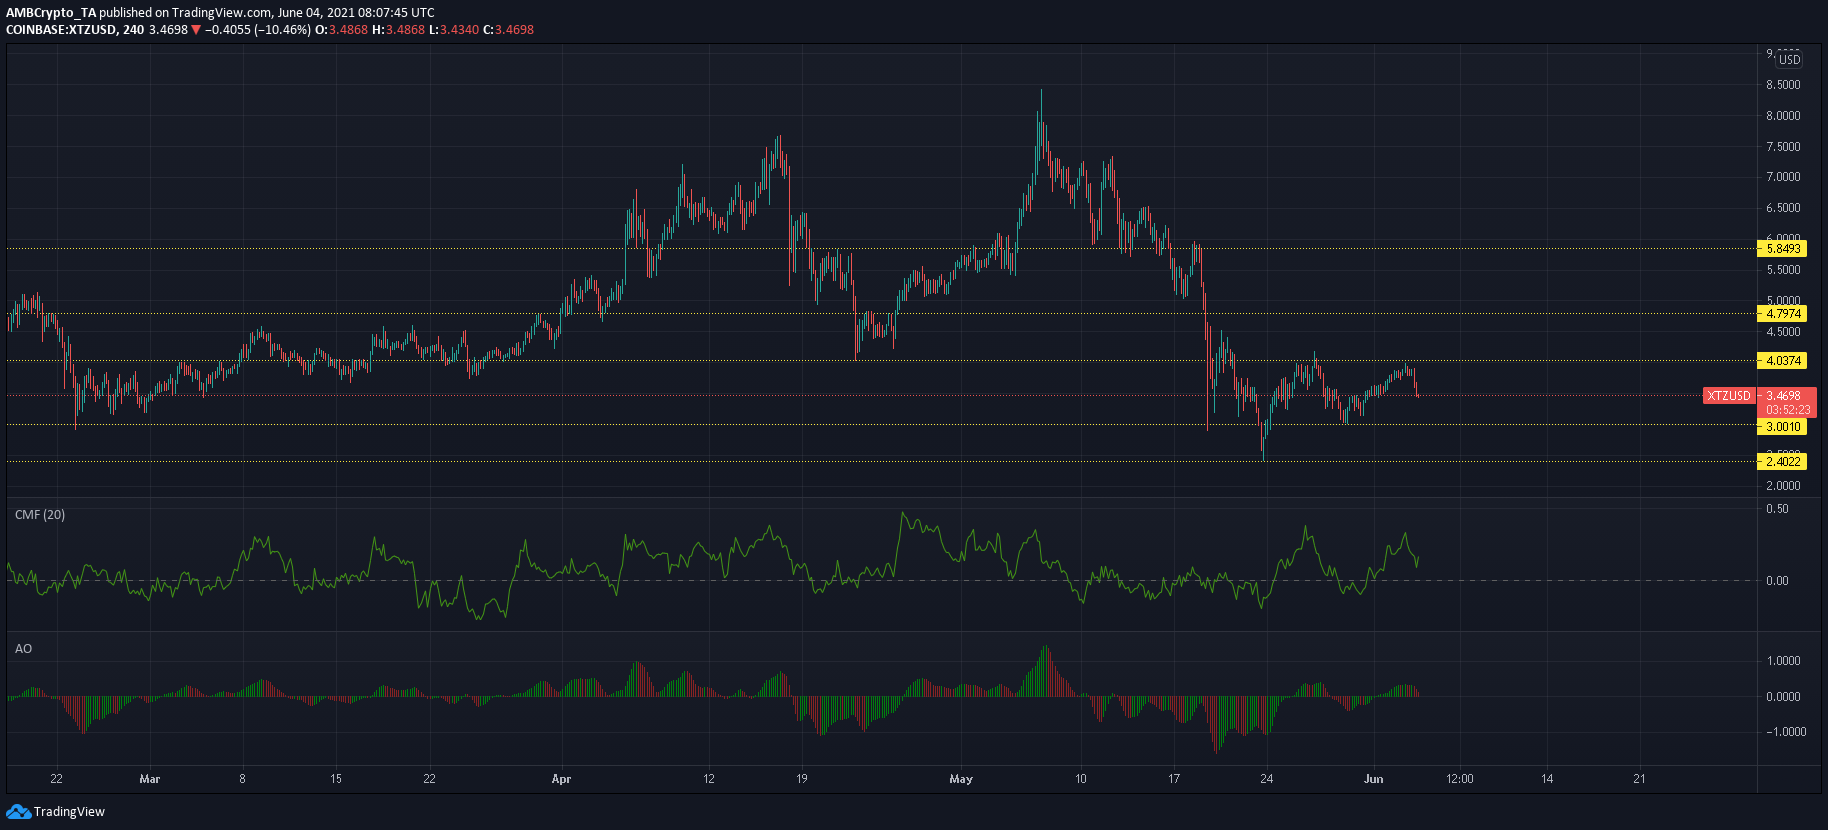1828x830 pixels.
Task: Click the open value O:3.4868
Action: (342, 29)
